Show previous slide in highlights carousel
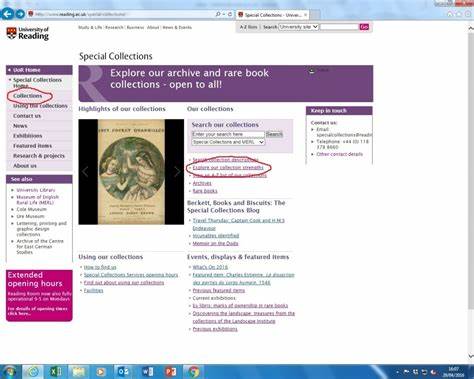The image size is (474, 379). point(85,172)
